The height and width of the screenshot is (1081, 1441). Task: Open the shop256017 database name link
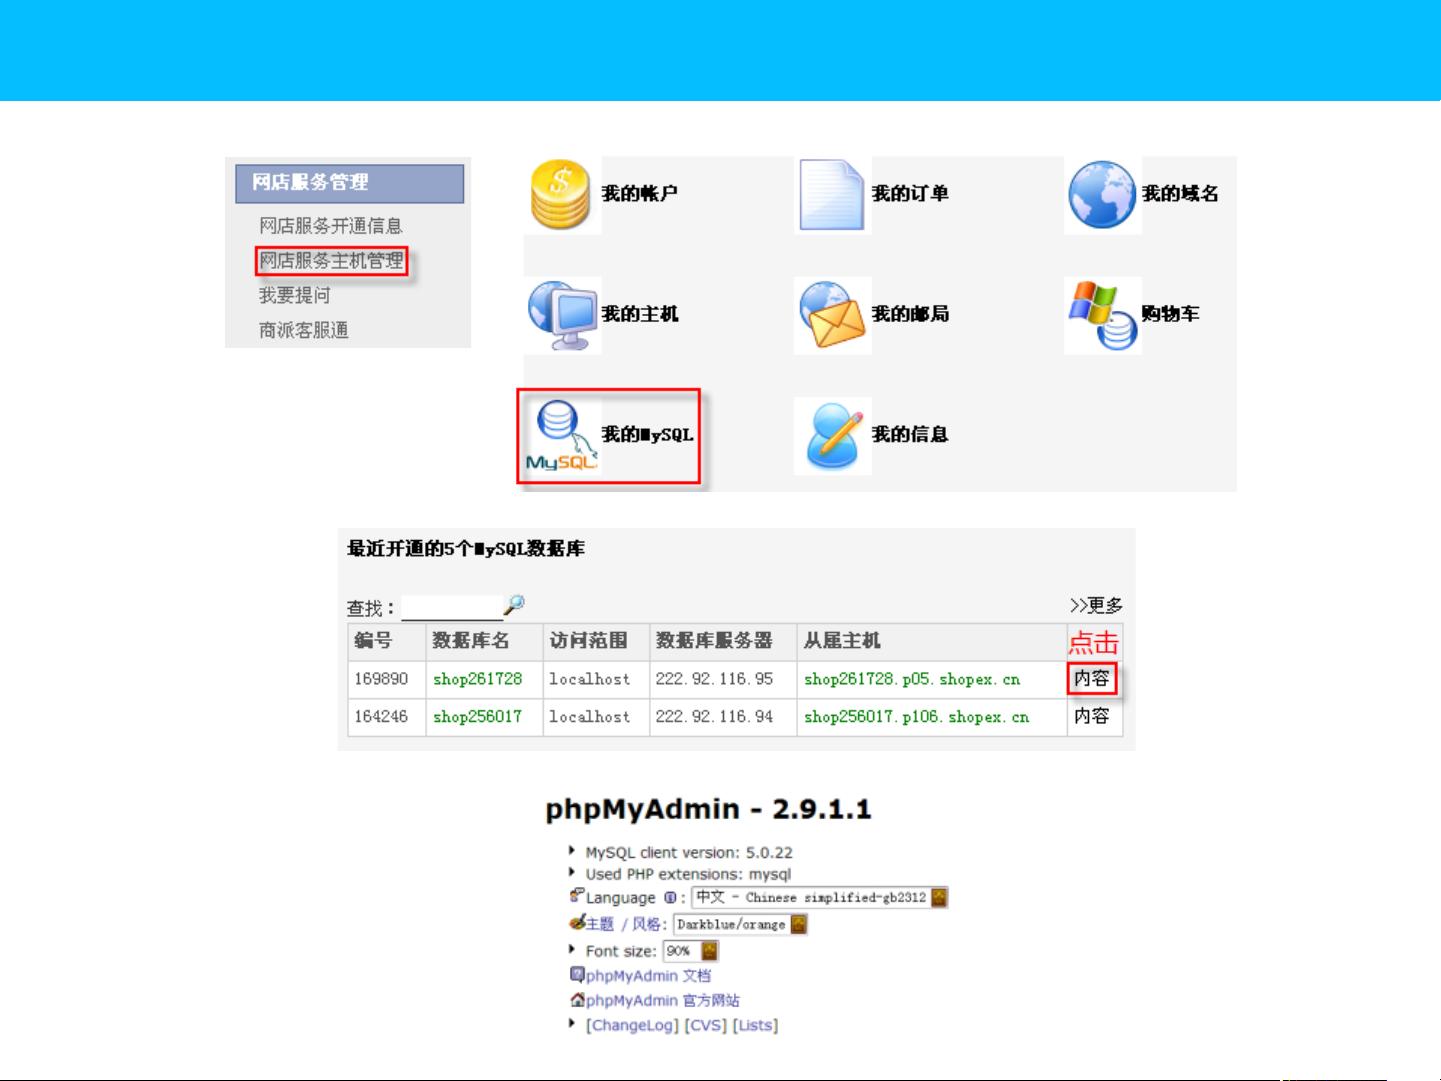[477, 717]
